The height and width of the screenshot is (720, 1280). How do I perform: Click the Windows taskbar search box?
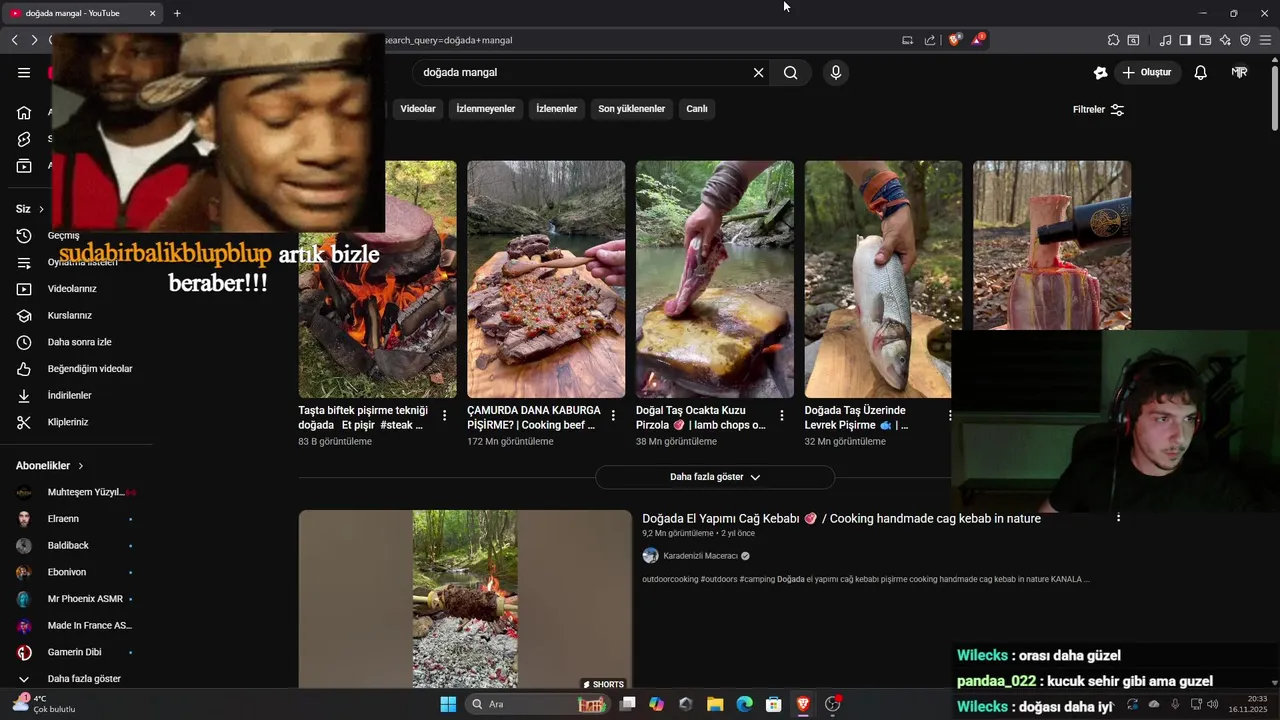538,704
